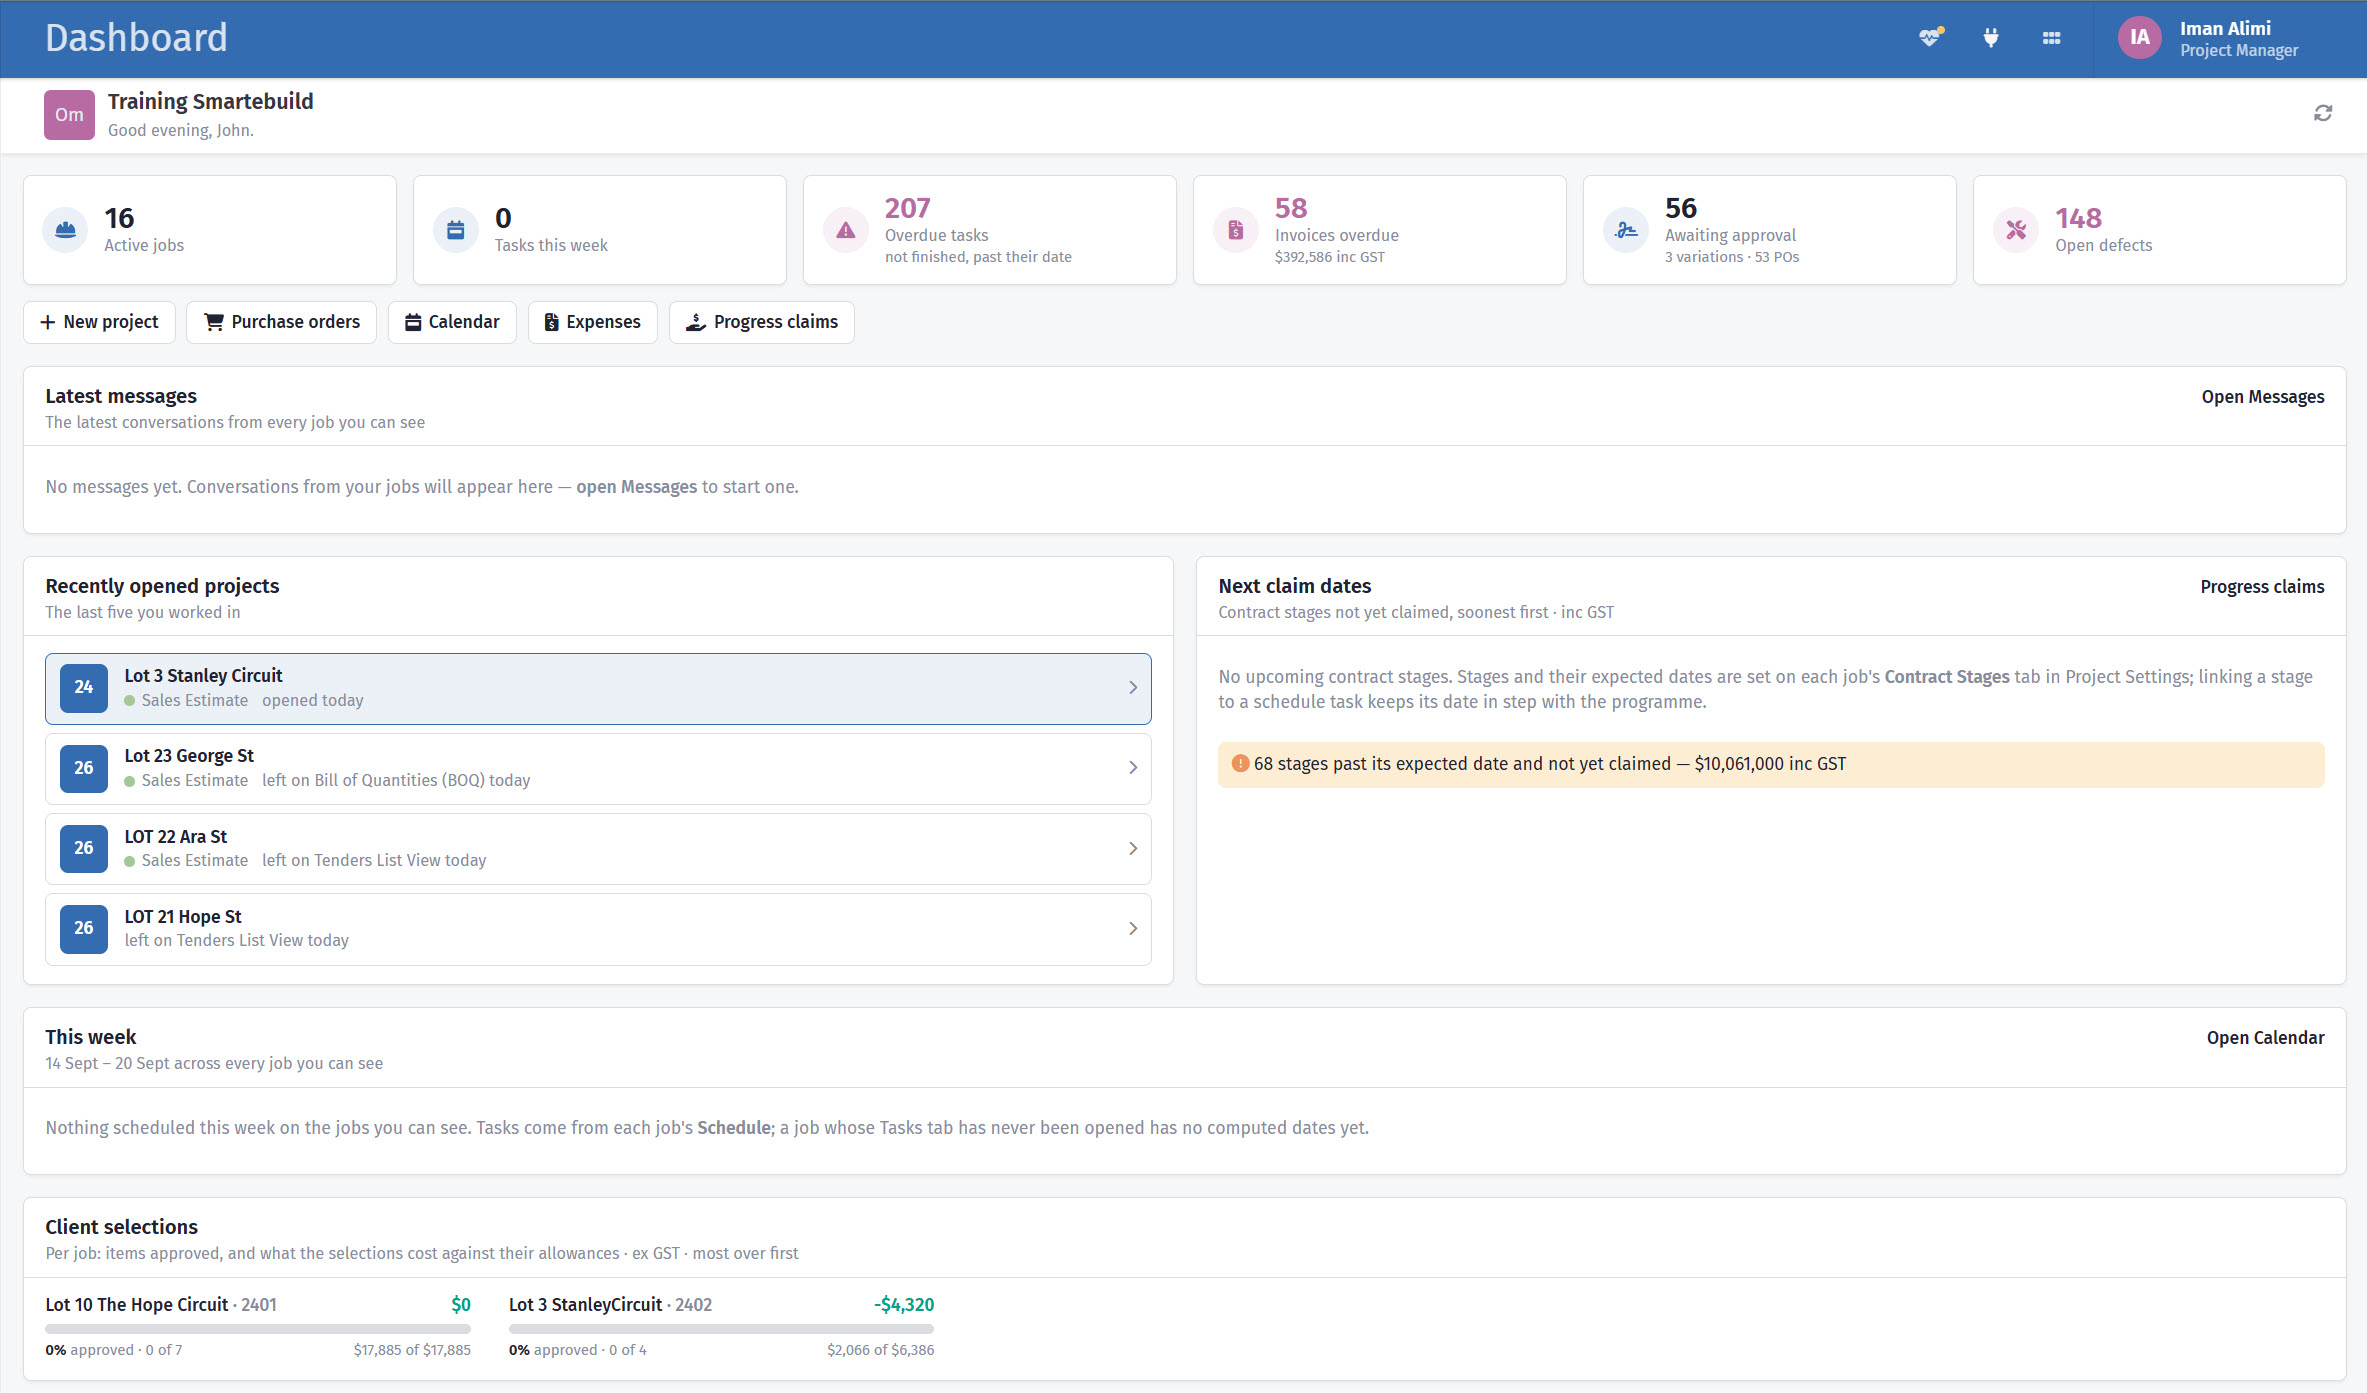The width and height of the screenshot is (2367, 1393).
Task: Click the signature Awaiting approval icon
Action: click(1625, 230)
